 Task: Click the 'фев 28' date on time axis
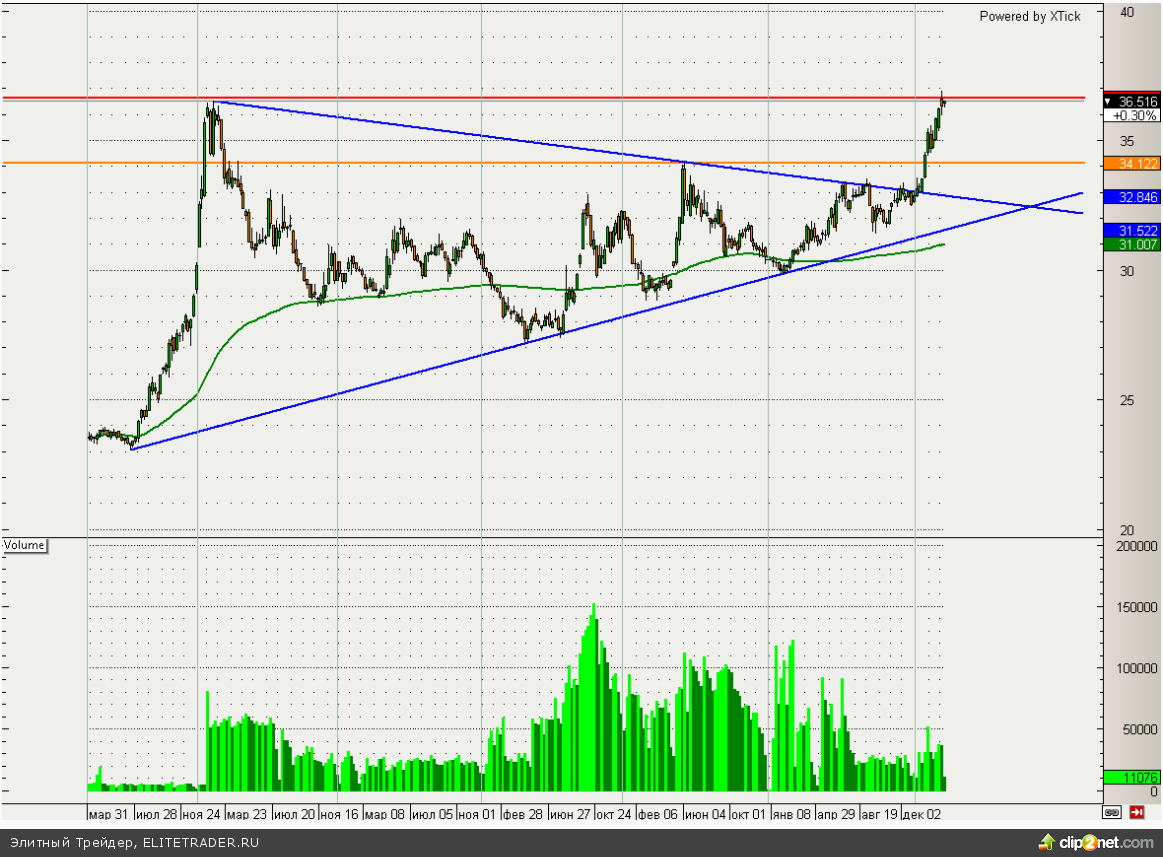(523, 814)
